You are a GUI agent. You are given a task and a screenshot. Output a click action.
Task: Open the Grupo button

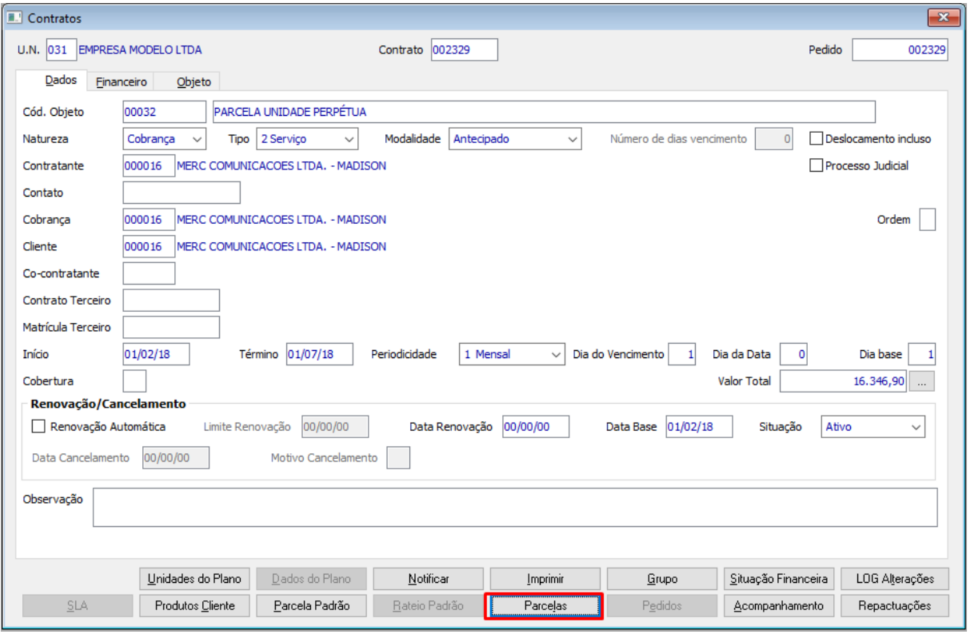click(662, 579)
